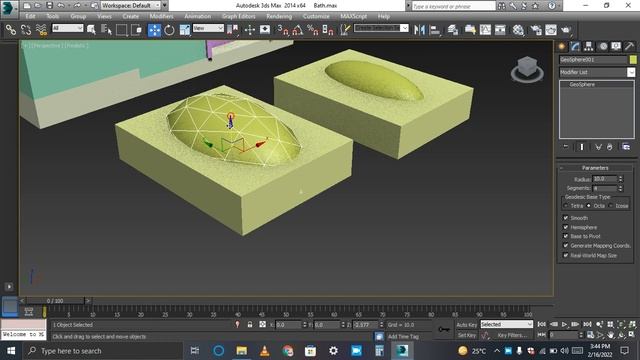Open the Schematic View icon

[x=500, y=30]
